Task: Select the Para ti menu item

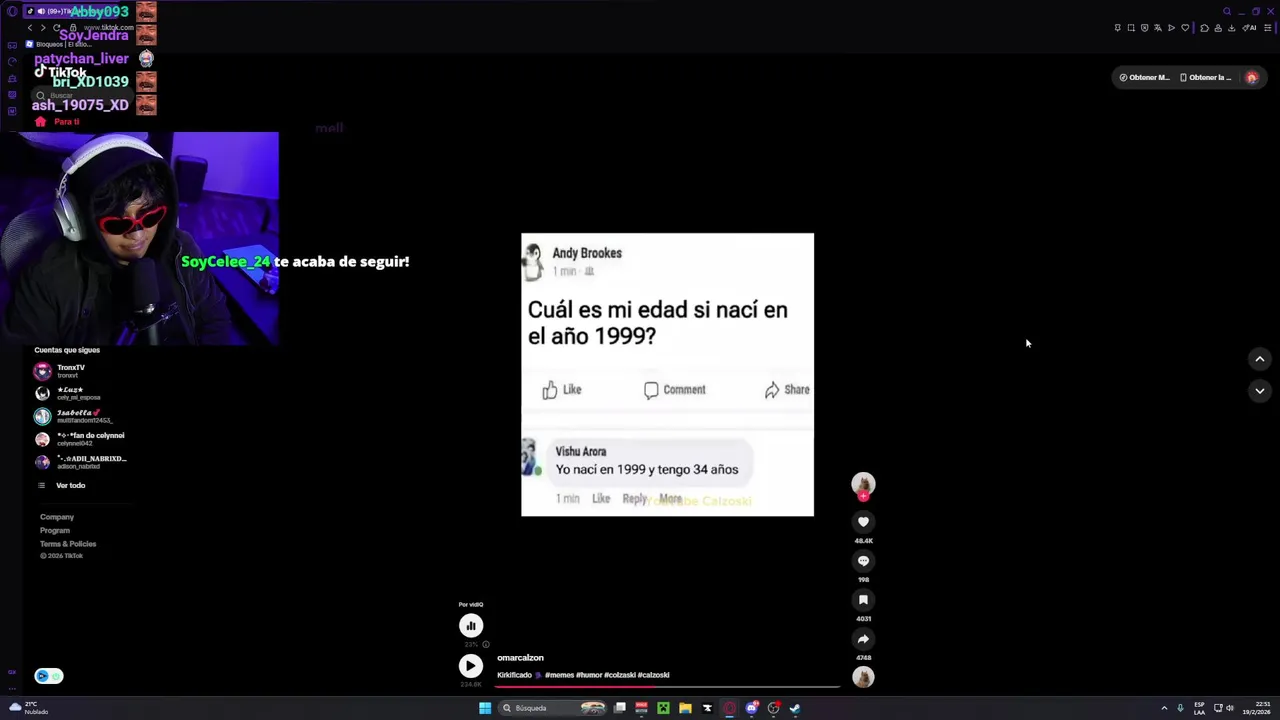Action: click(57, 122)
